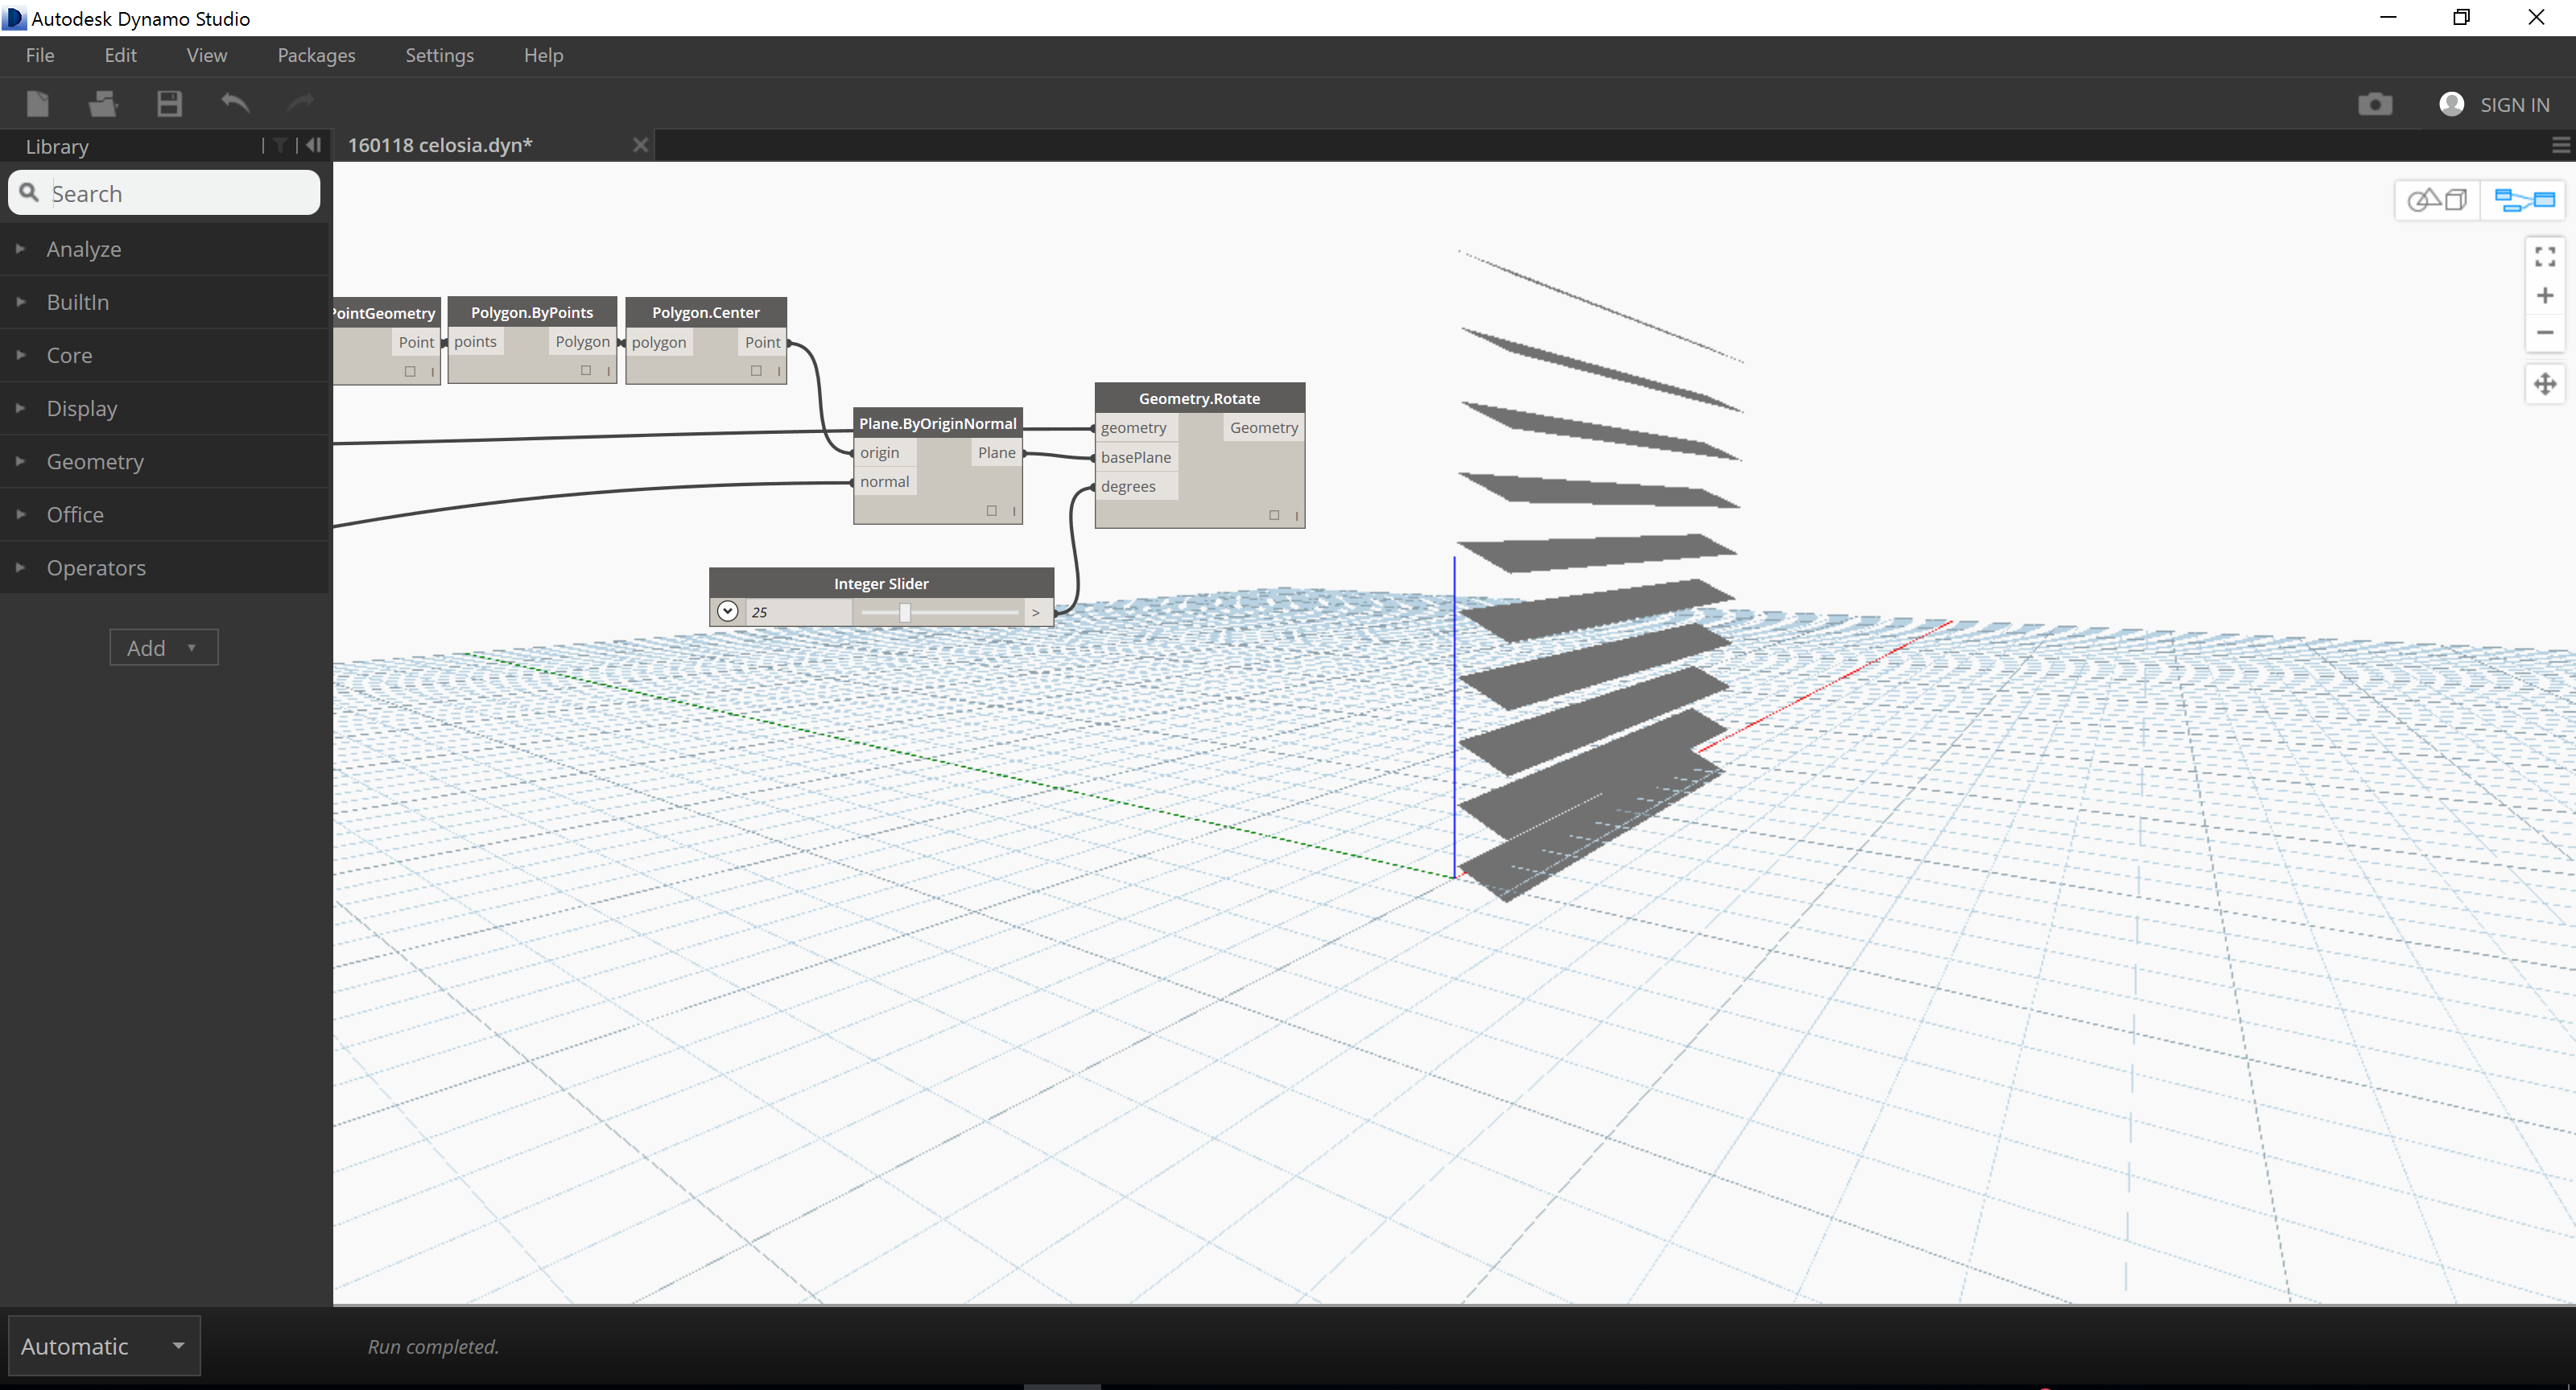Open the Packages menu
This screenshot has height=1390, width=2576.
tap(316, 55)
